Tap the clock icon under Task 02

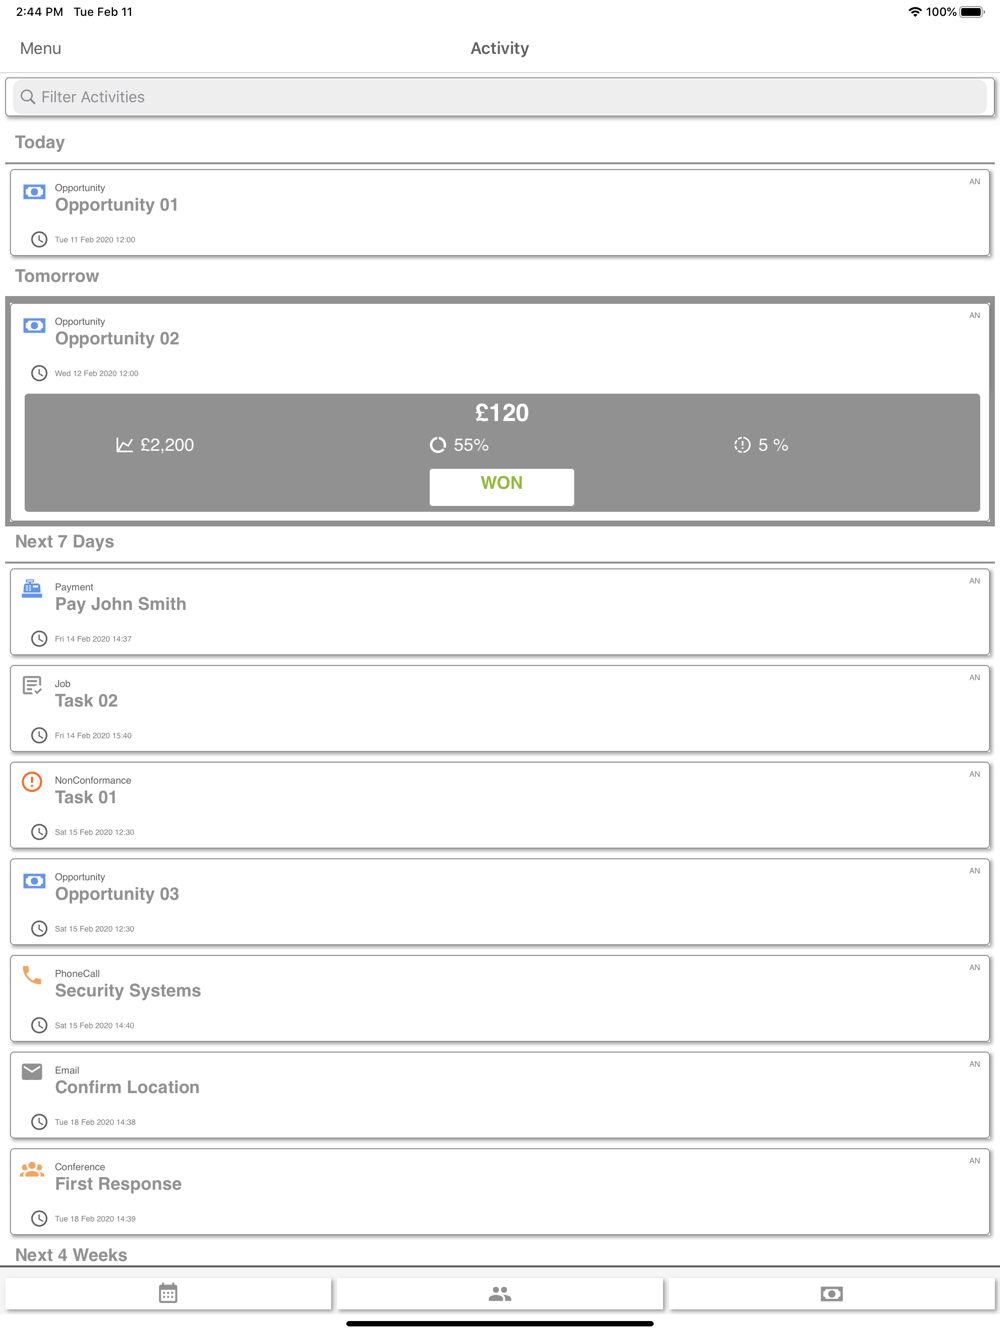tap(39, 735)
